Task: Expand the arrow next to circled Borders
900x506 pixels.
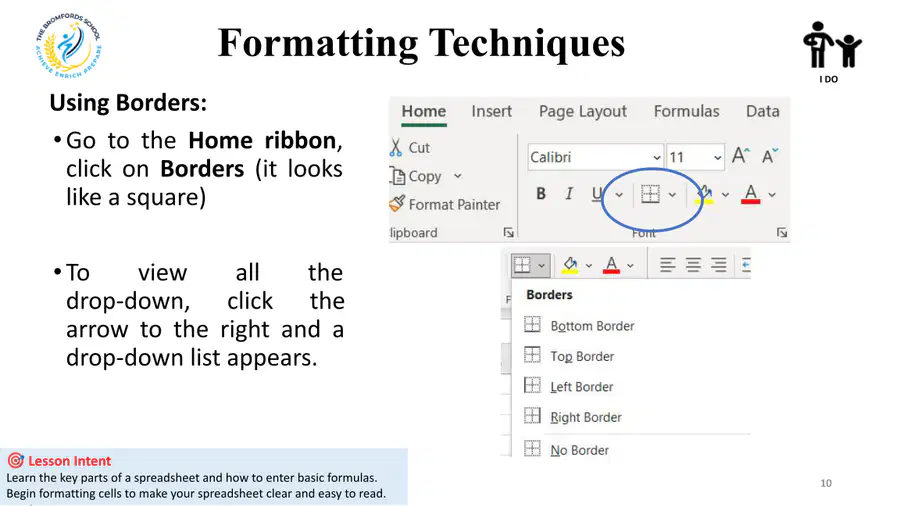Action: 672,194
